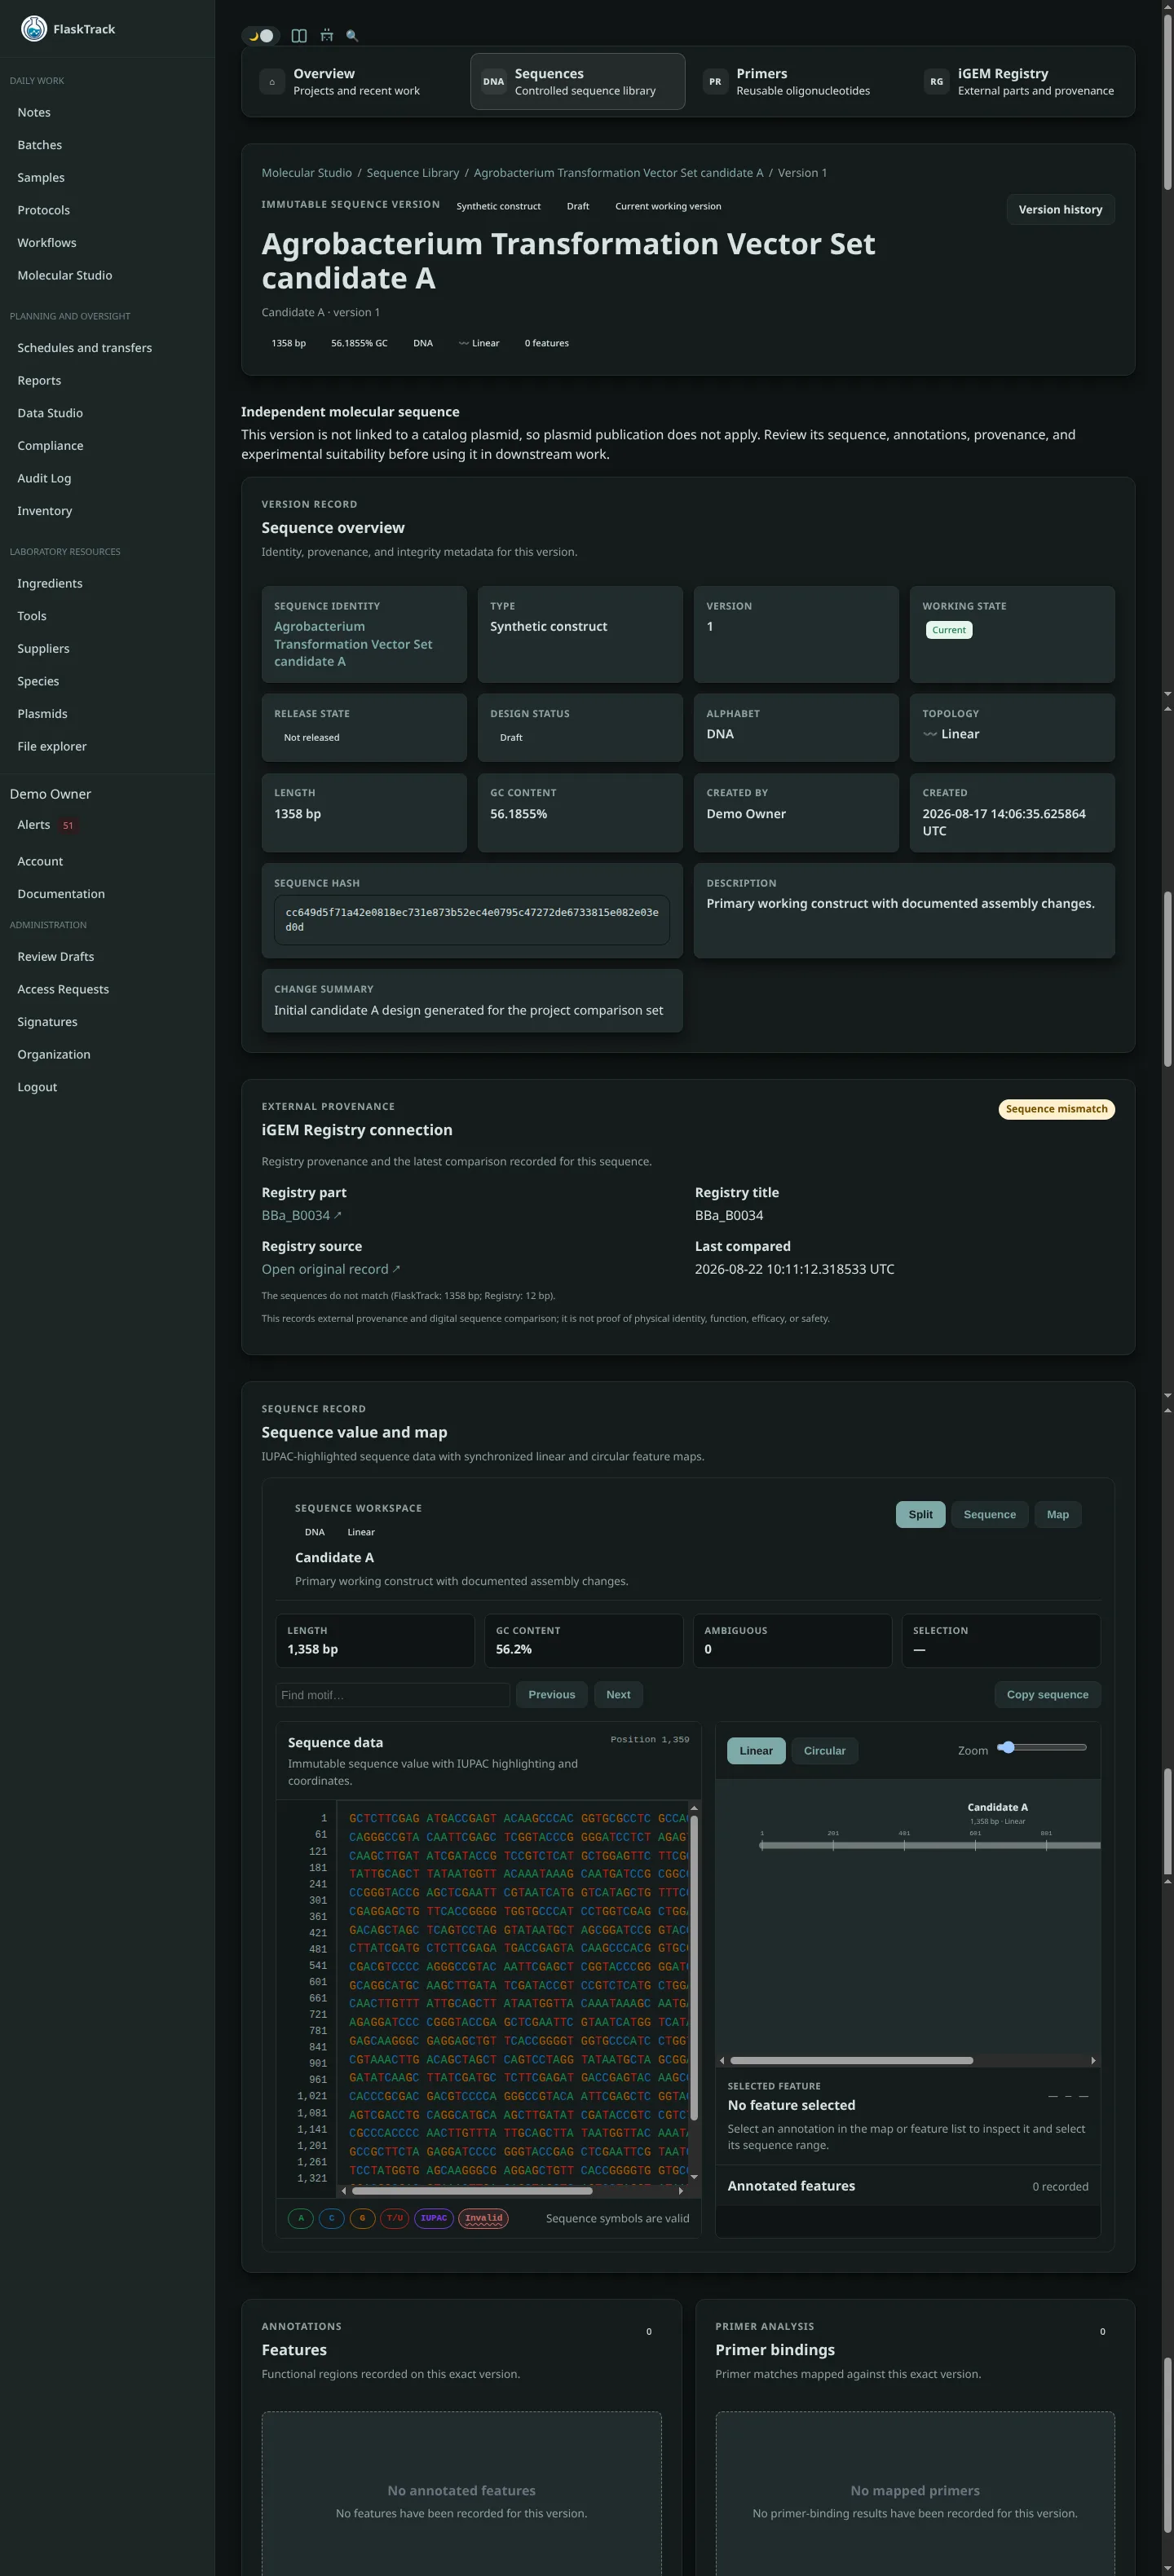Open Molecular Studio in the sidebar

pyautogui.click(x=65, y=276)
